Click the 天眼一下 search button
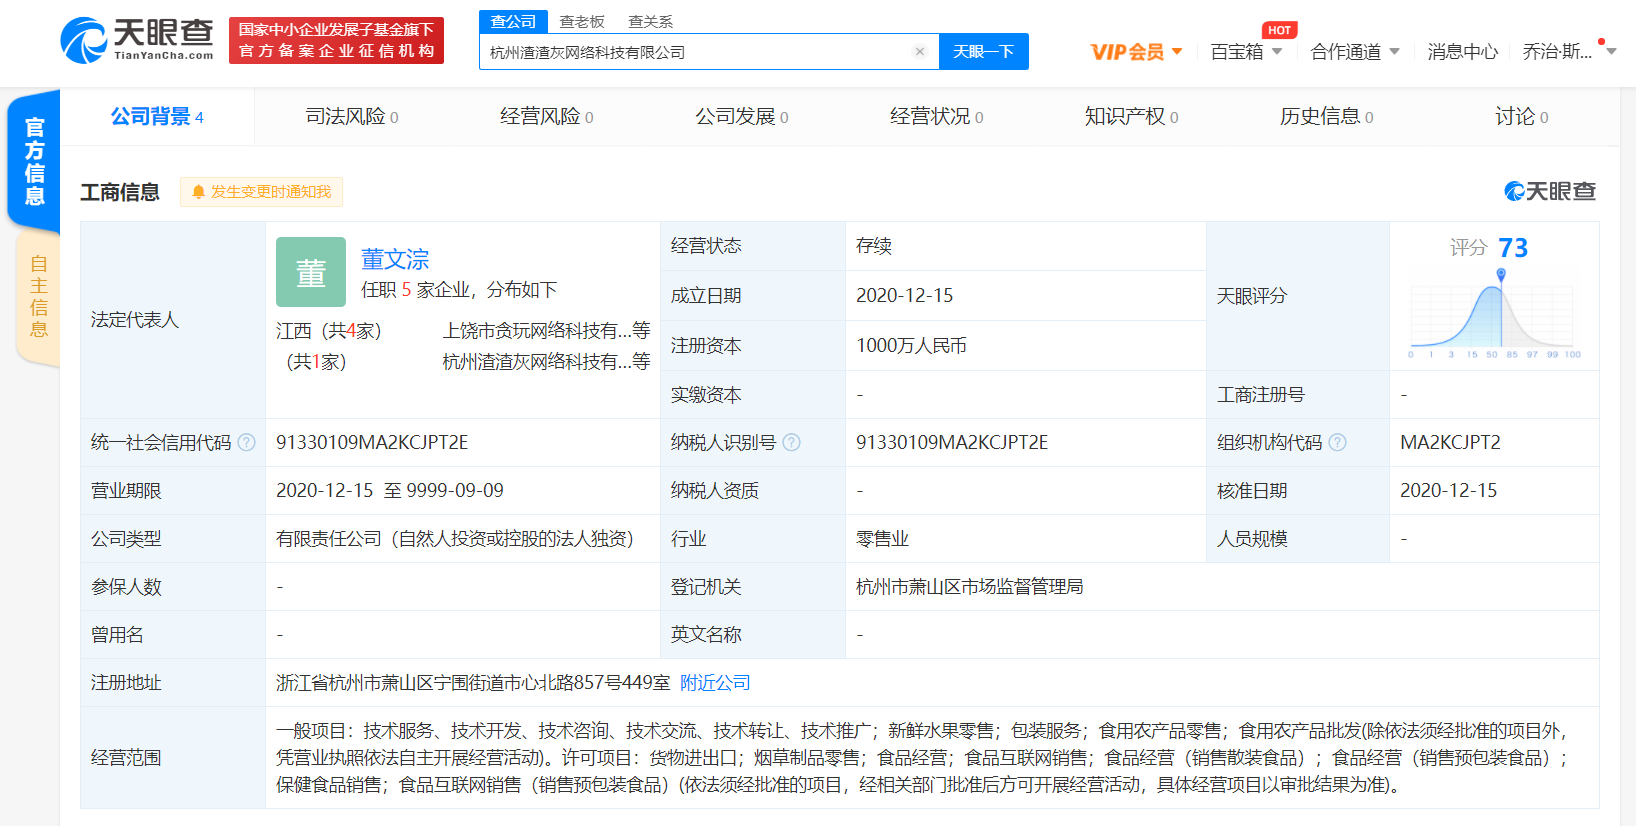The height and width of the screenshot is (826, 1636). [983, 52]
